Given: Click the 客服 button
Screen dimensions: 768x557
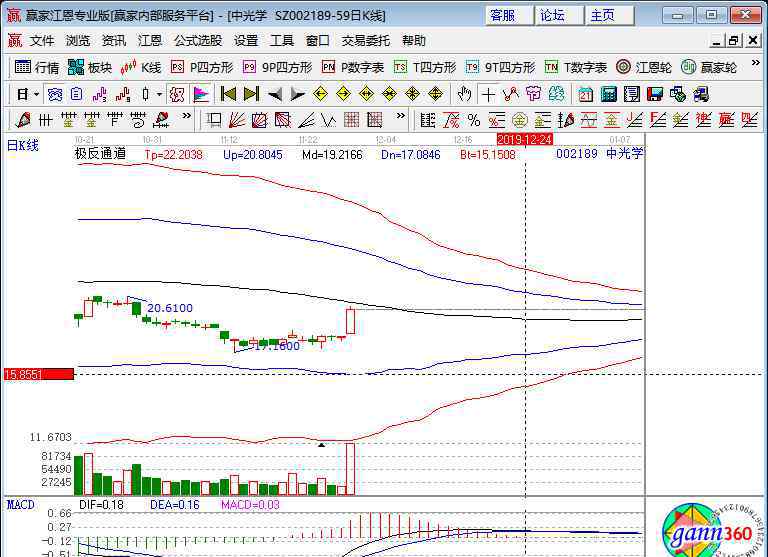Looking at the screenshot, I should tap(509, 16).
